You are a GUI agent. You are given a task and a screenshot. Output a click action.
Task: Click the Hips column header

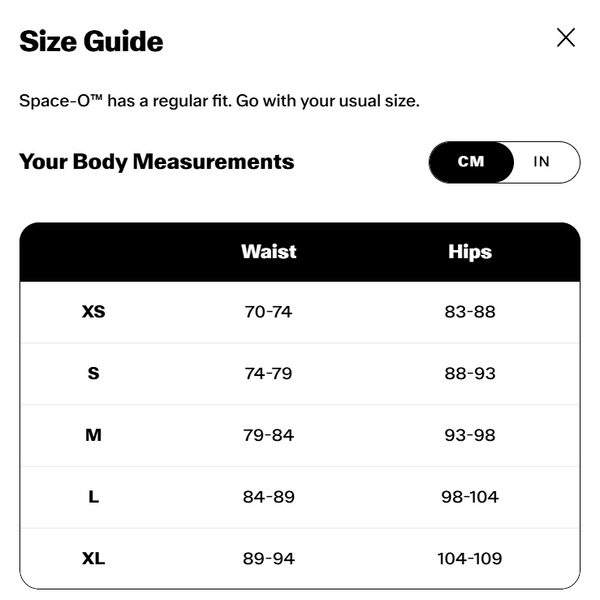(x=470, y=252)
